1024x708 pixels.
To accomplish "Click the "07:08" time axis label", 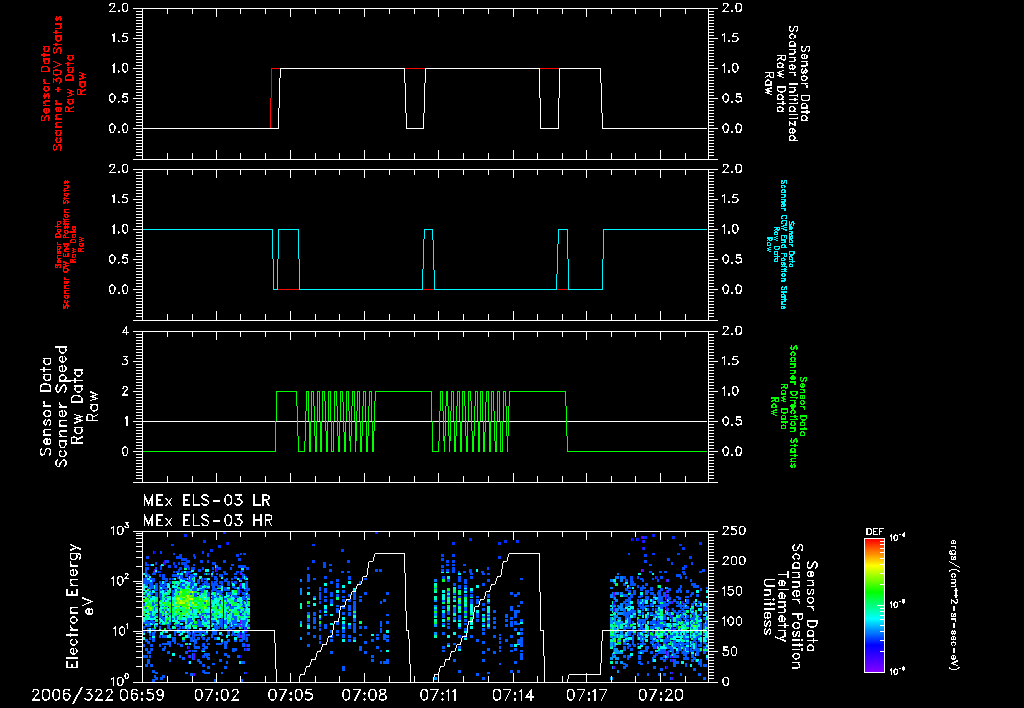I will (x=364, y=695).
